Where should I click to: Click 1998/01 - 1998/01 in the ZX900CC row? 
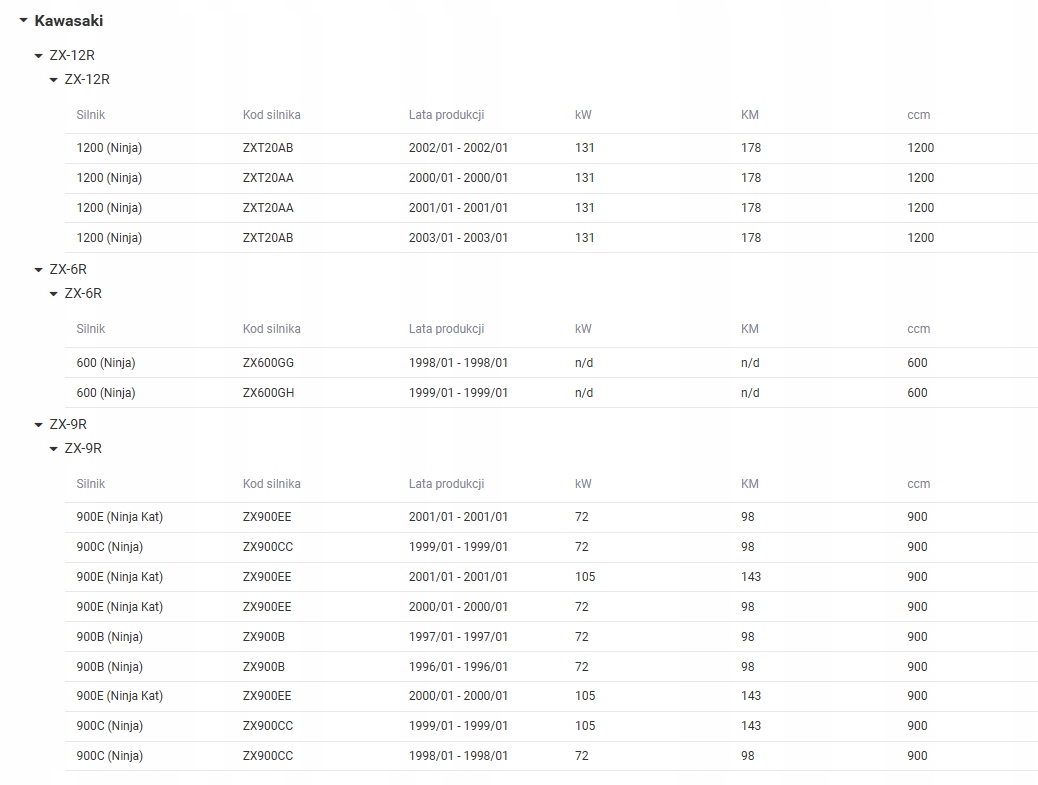(x=458, y=756)
